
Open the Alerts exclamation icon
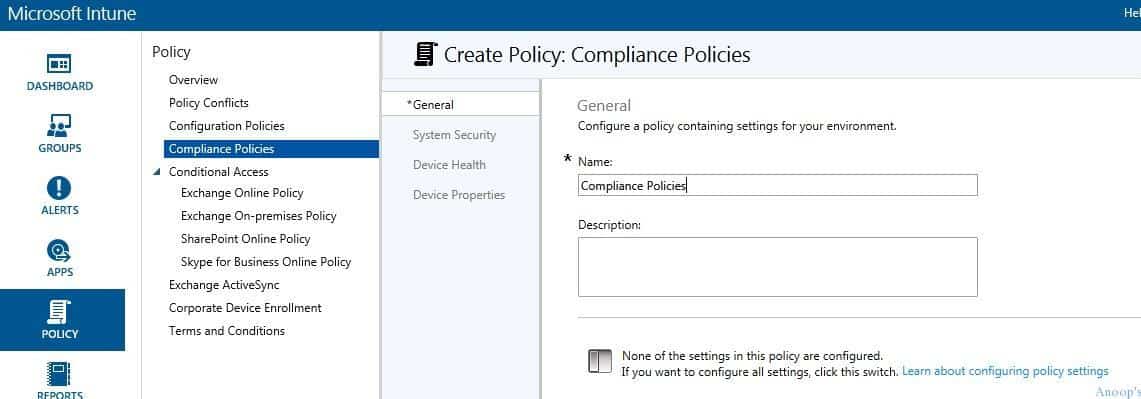(59, 189)
